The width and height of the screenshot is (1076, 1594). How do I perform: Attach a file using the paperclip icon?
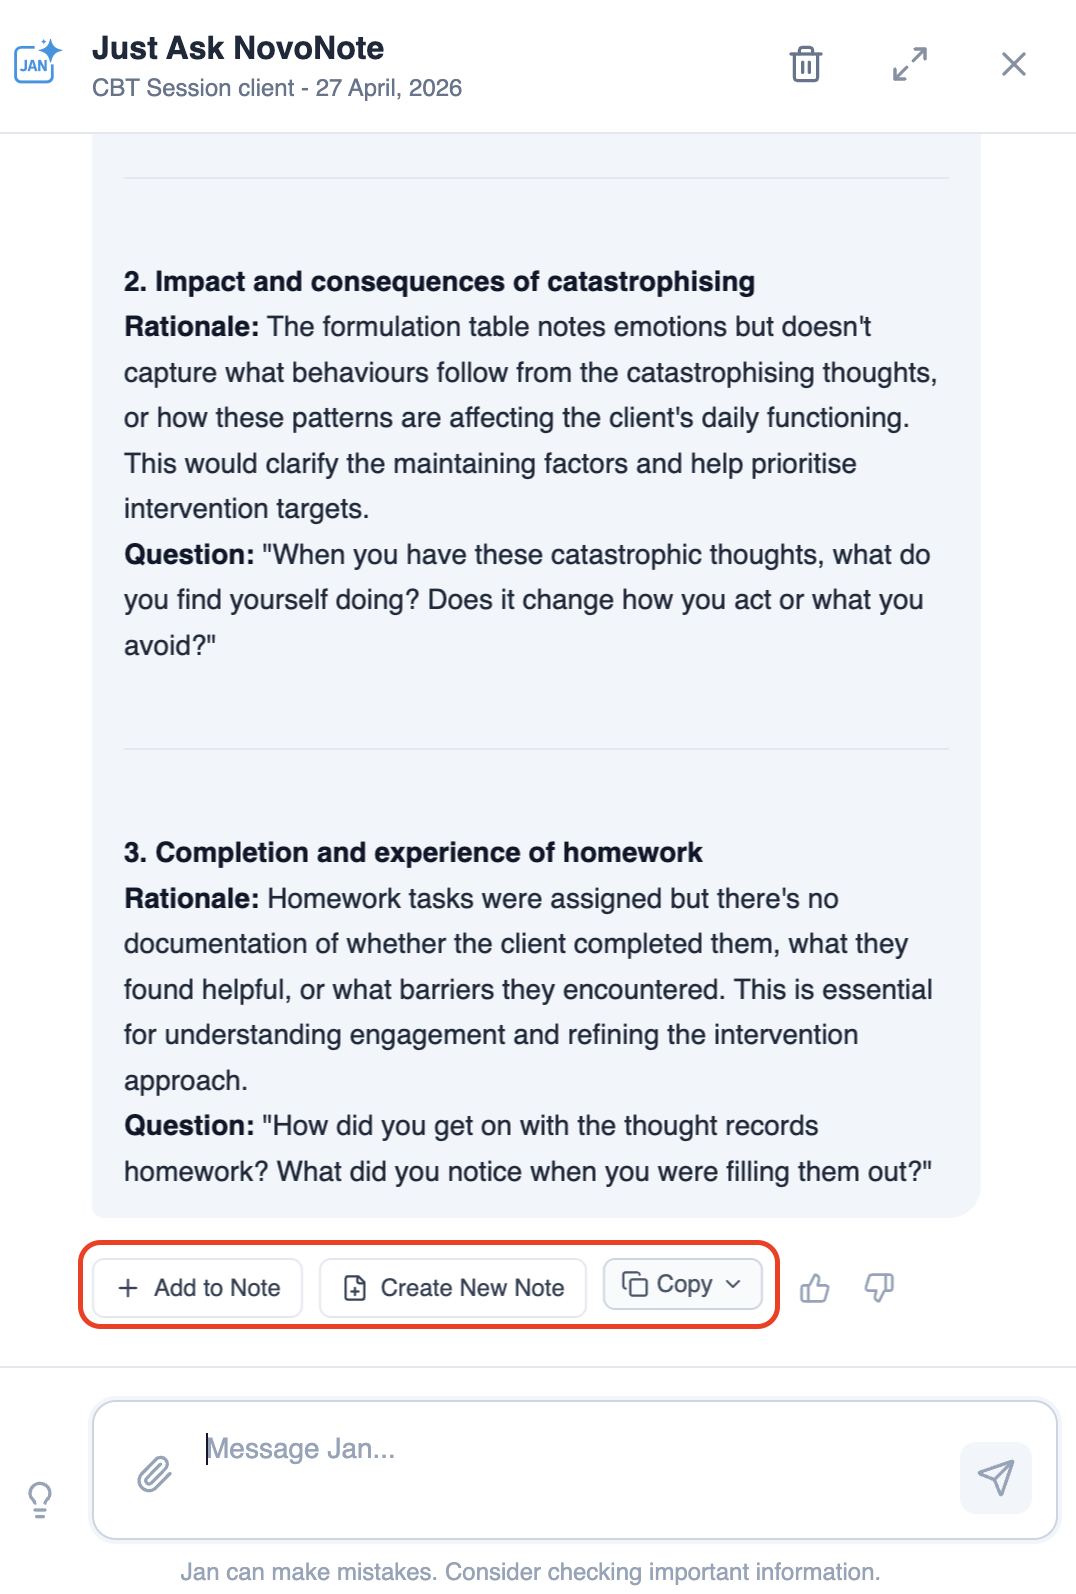(x=154, y=1473)
